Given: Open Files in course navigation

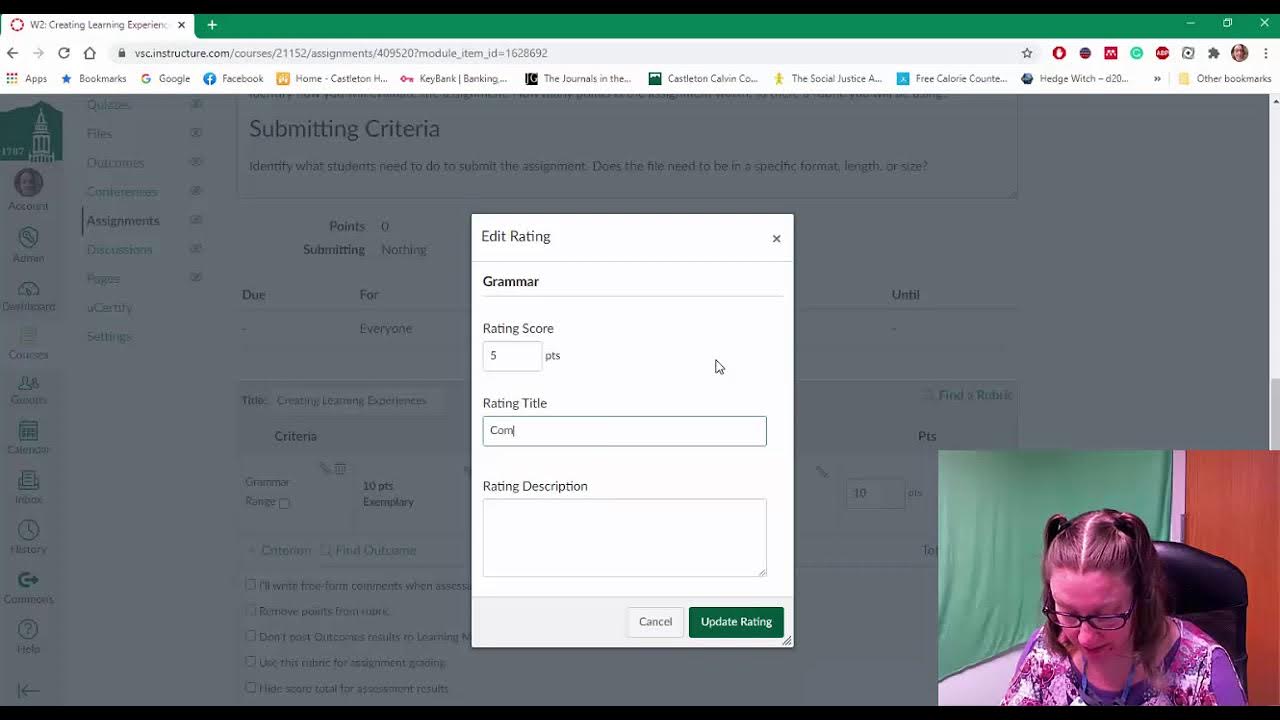Looking at the screenshot, I should click(99, 133).
